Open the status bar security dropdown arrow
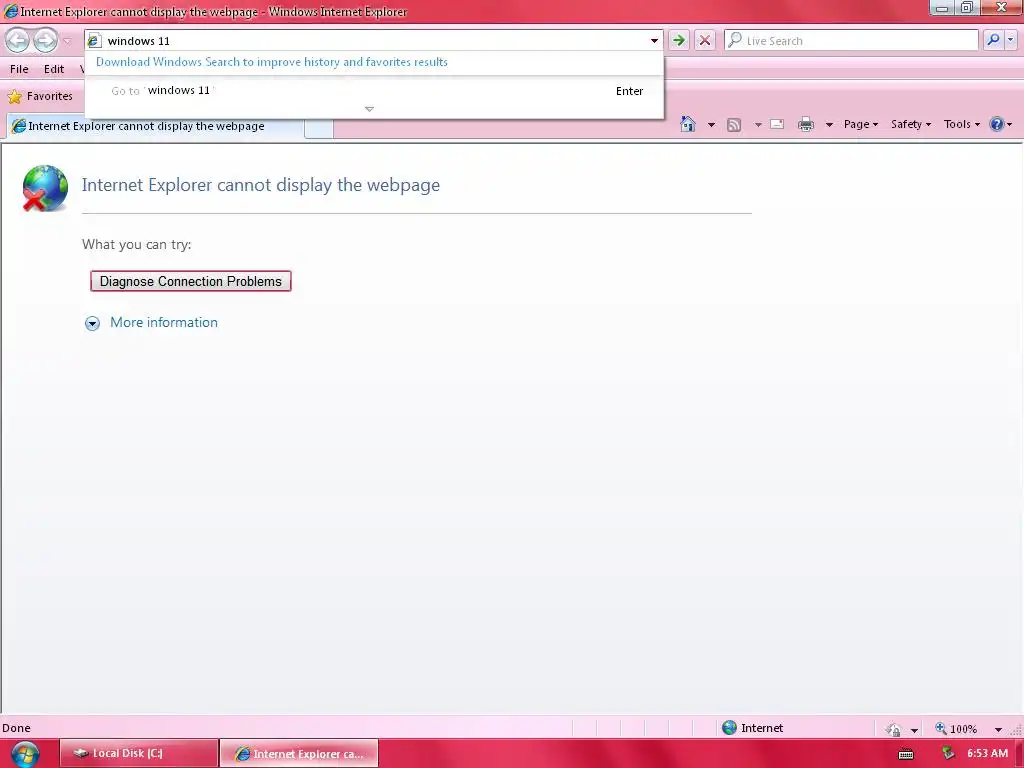The width and height of the screenshot is (1024, 768). [914, 730]
